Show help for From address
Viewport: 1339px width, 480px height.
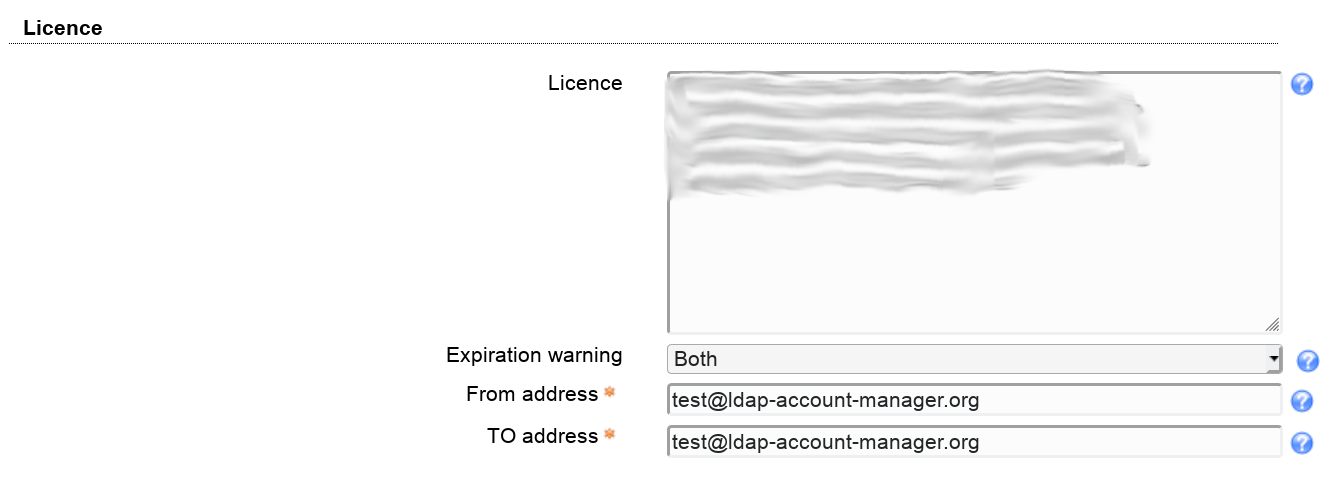1301,401
